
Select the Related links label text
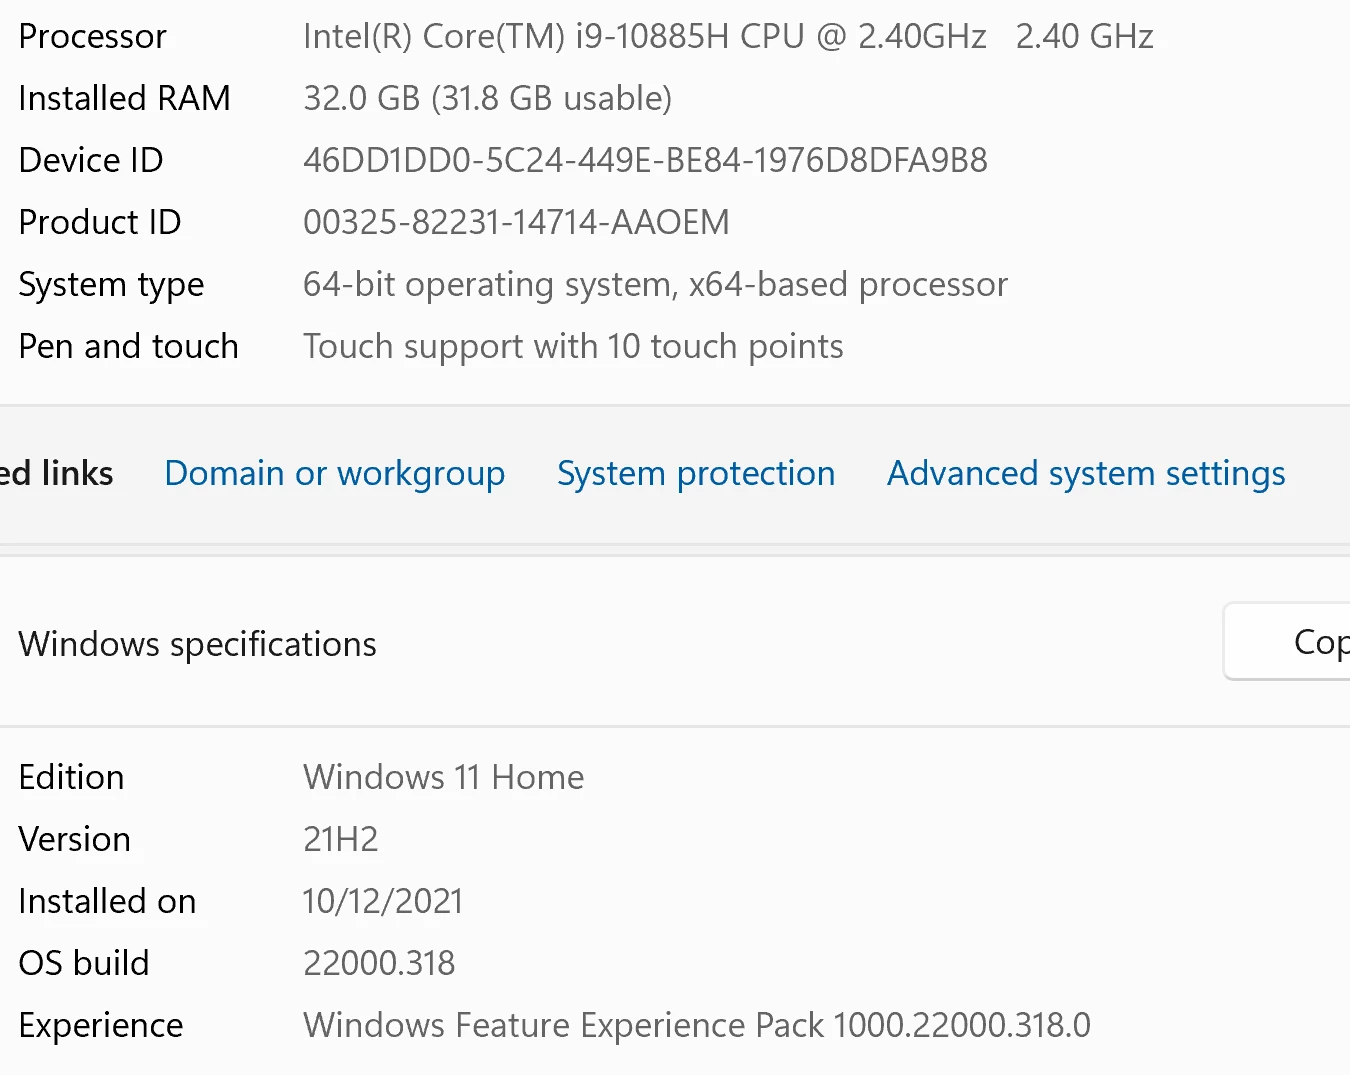pyautogui.click(x=56, y=473)
